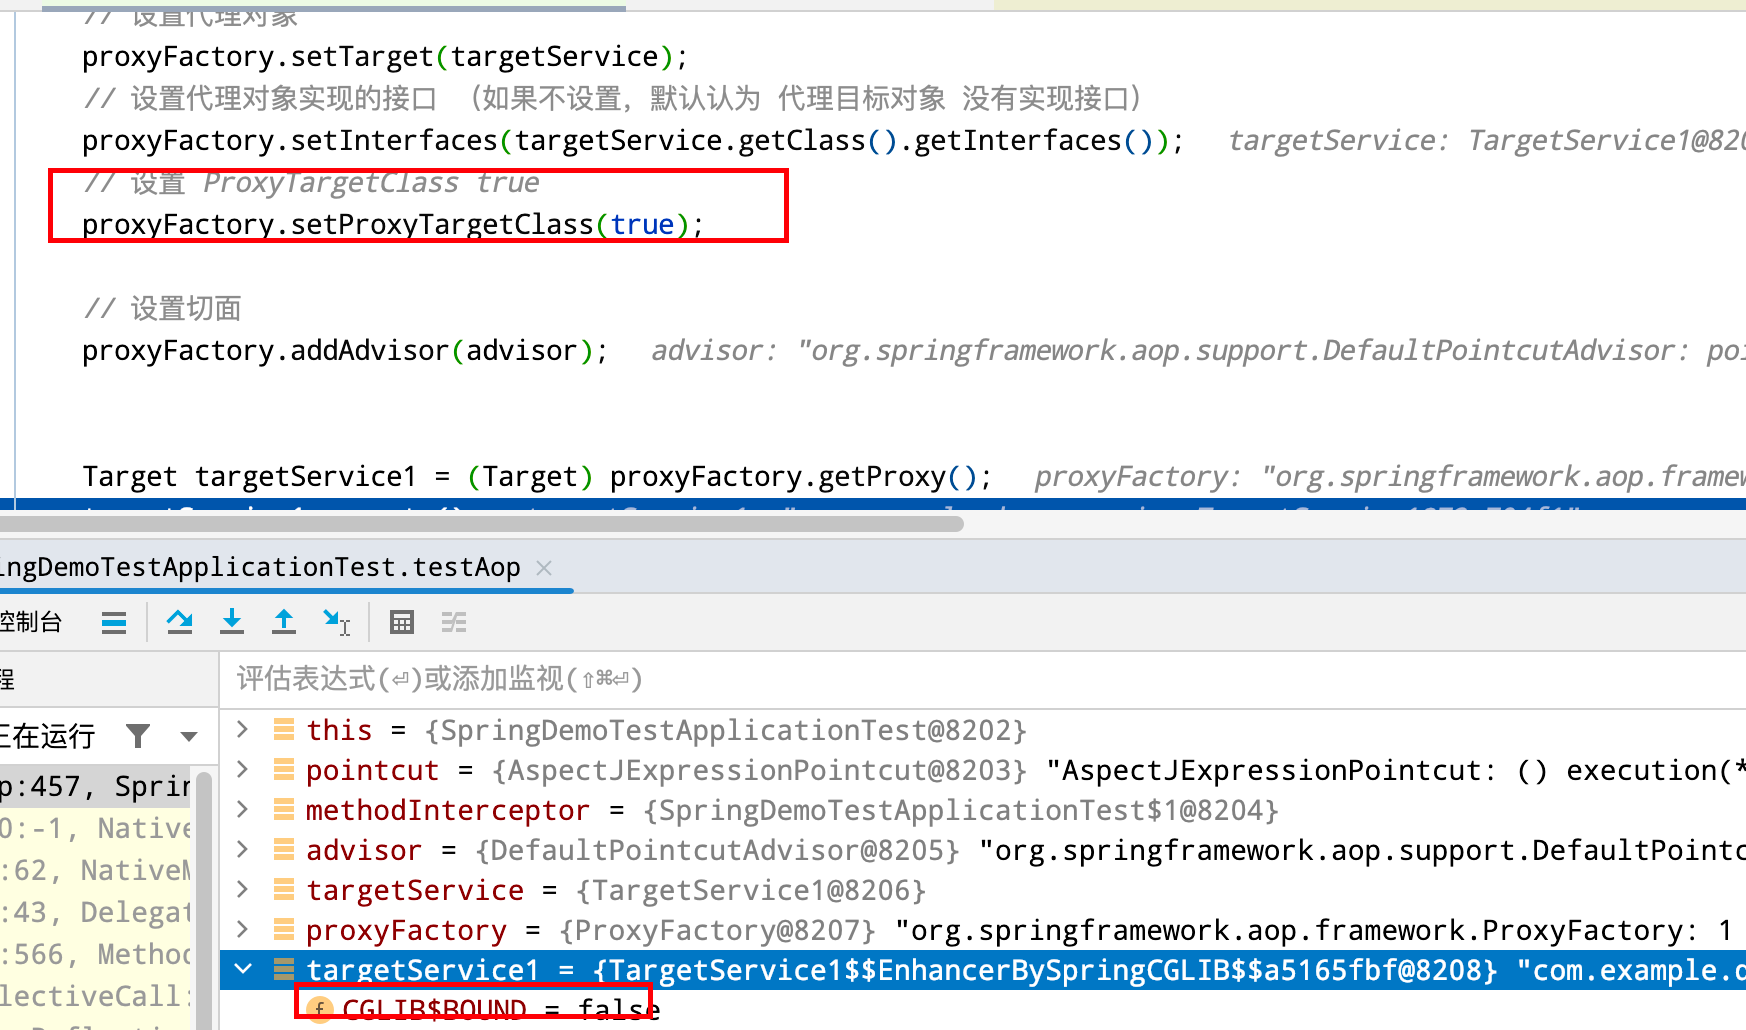Click the Step Into download-arrow icon
This screenshot has height=1030, width=1746.
(x=232, y=622)
